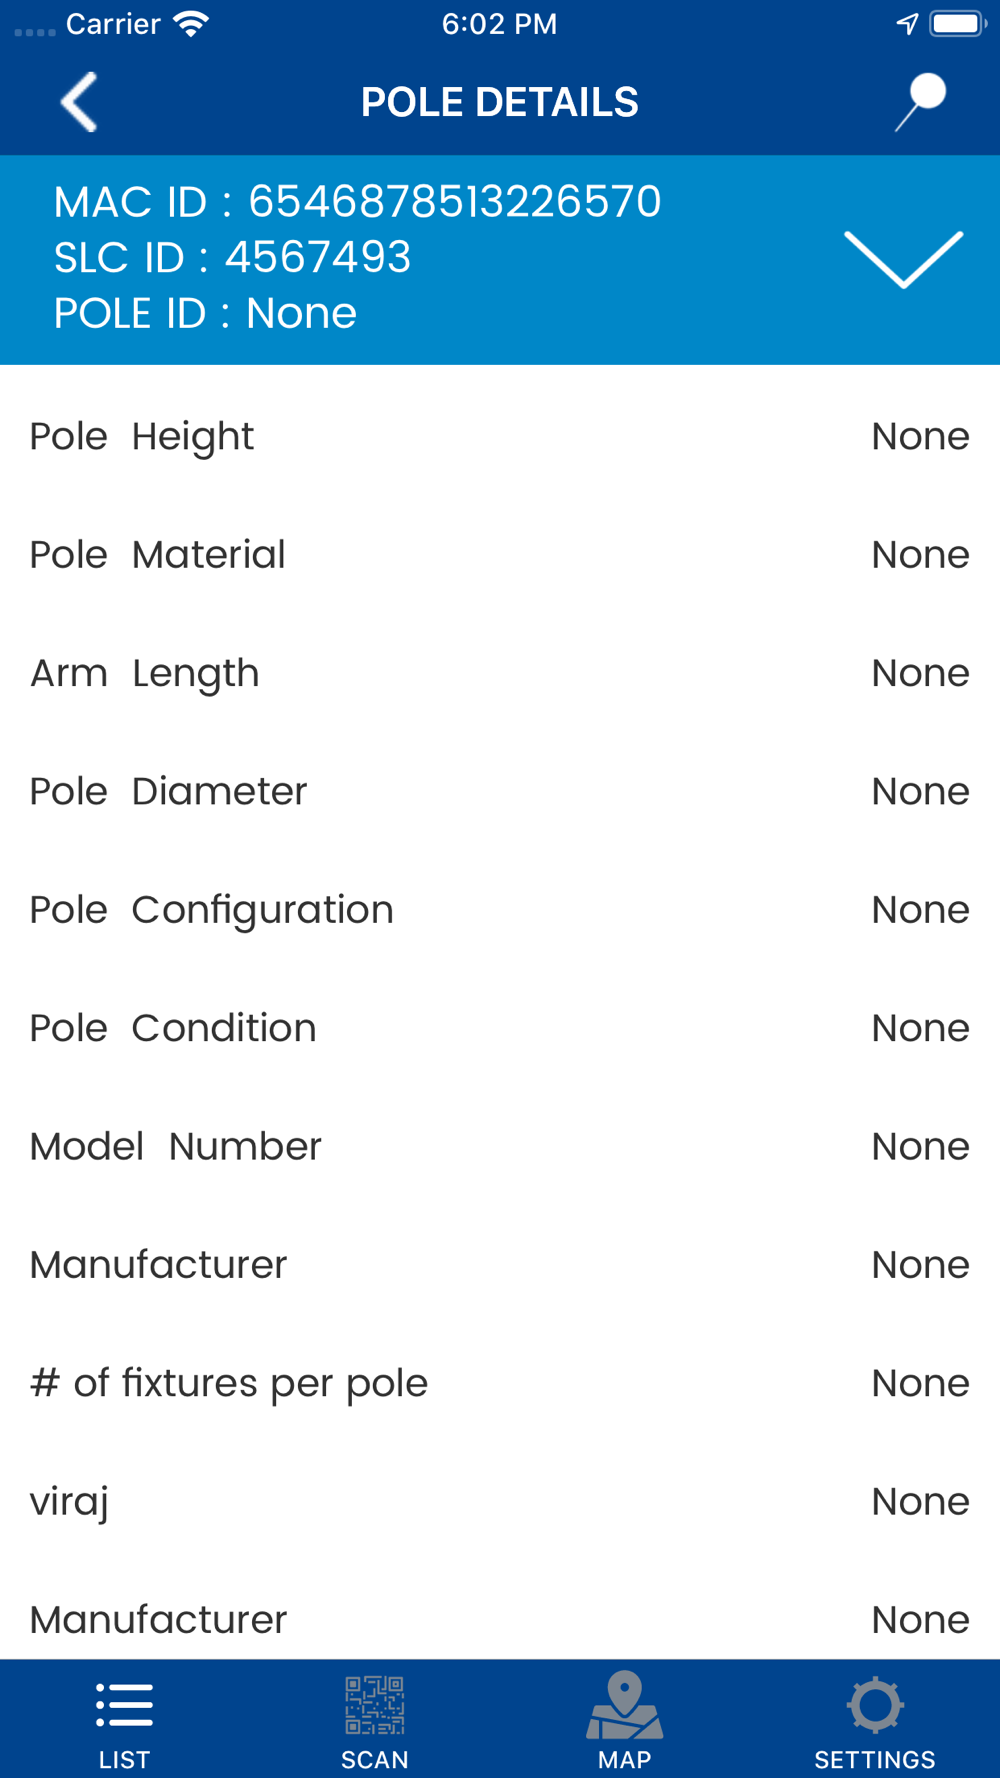The width and height of the screenshot is (1000, 1778).
Task: Tap the battery icon in status bar
Action: pos(958,24)
